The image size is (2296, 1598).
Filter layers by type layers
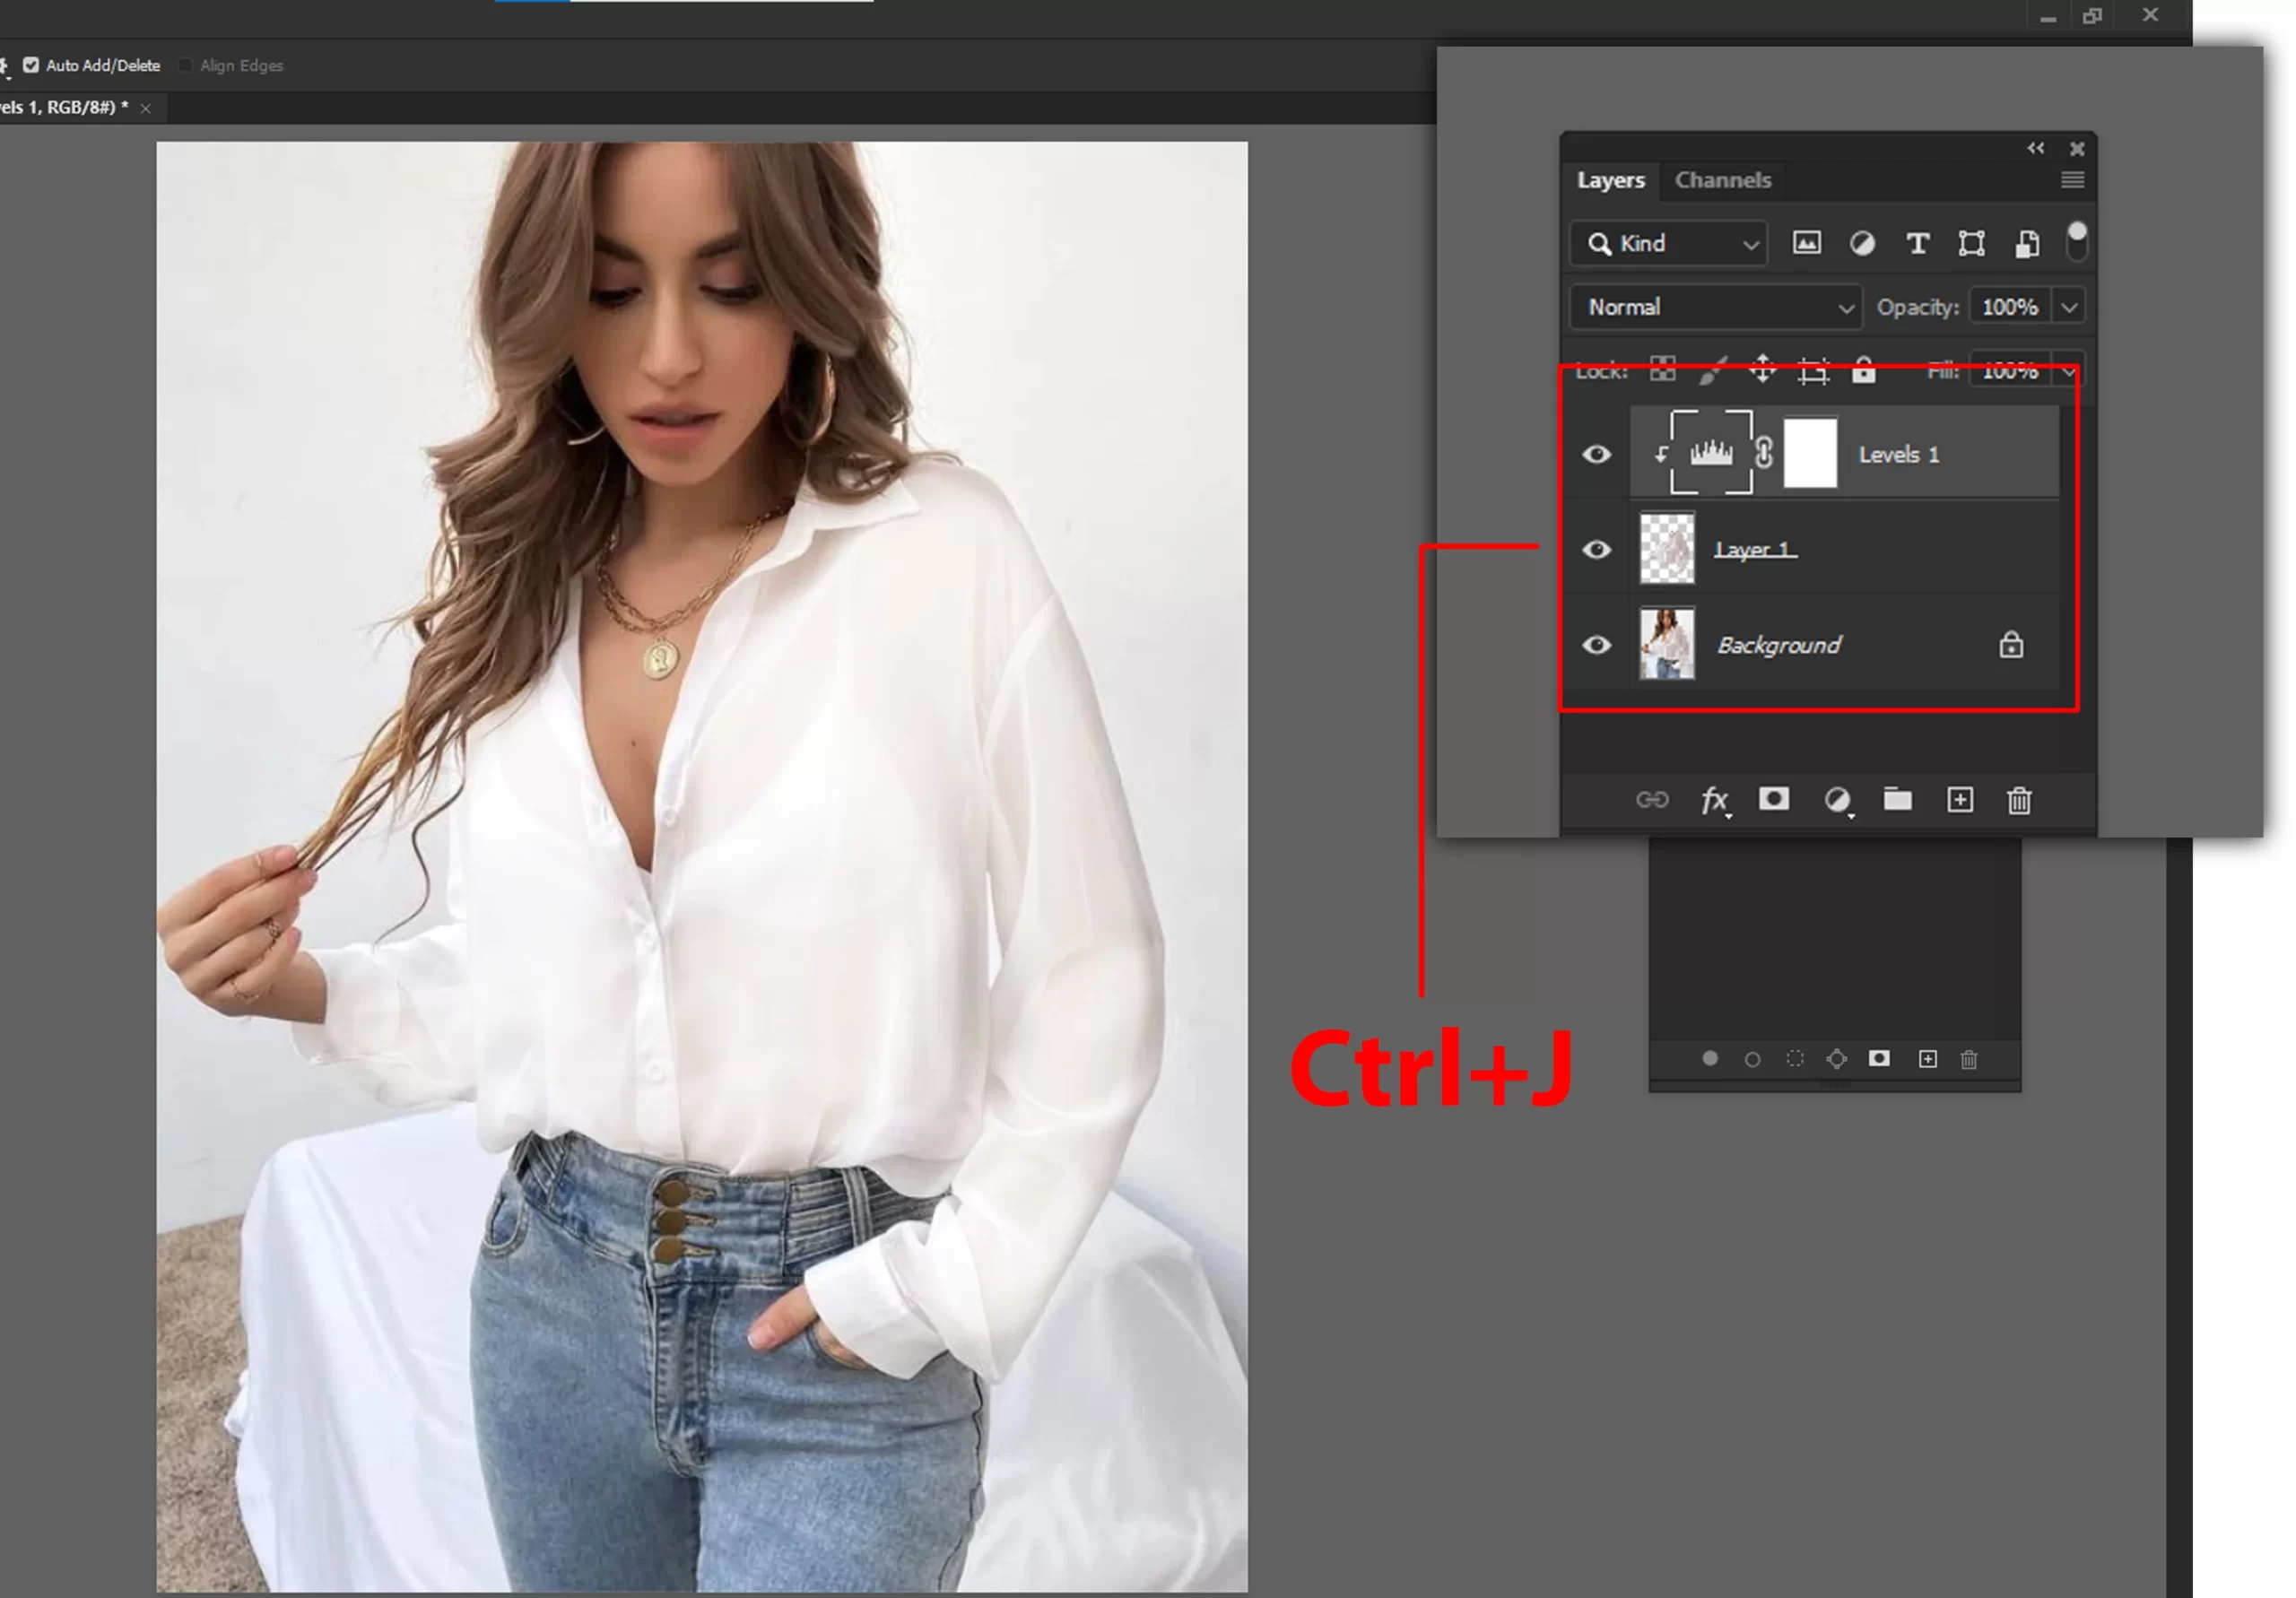[1916, 244]
